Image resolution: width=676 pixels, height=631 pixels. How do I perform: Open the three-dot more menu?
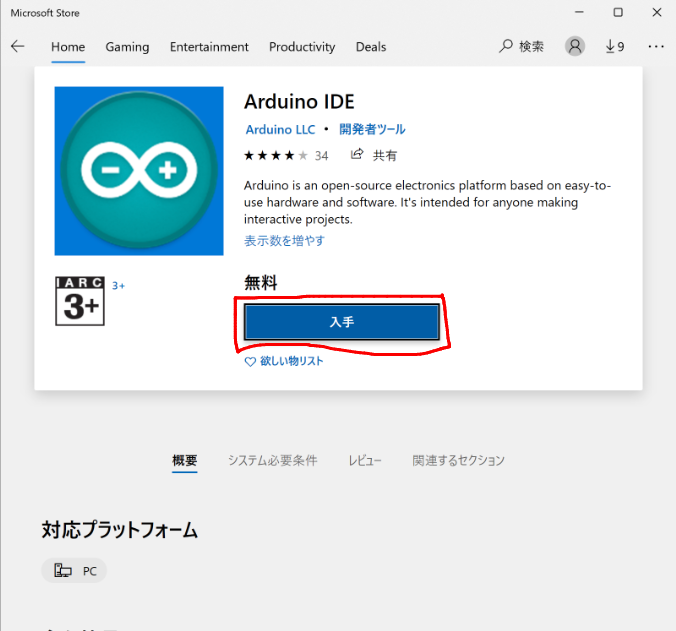(x=656, y=46)
